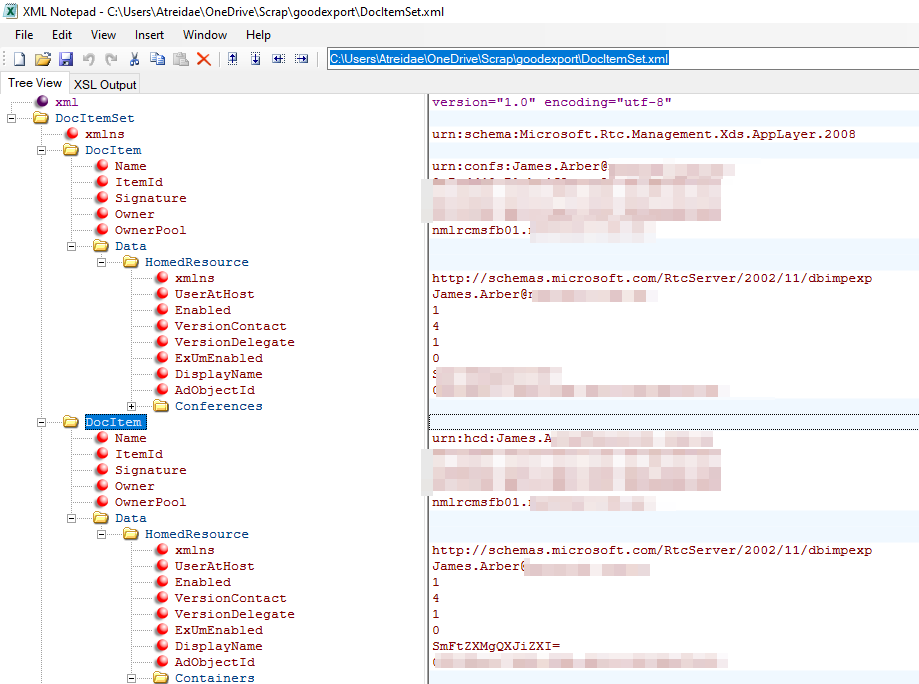Click the purple icon of the xml node
919x684 pixels.
pyautogui.click(x=42, y=101)
